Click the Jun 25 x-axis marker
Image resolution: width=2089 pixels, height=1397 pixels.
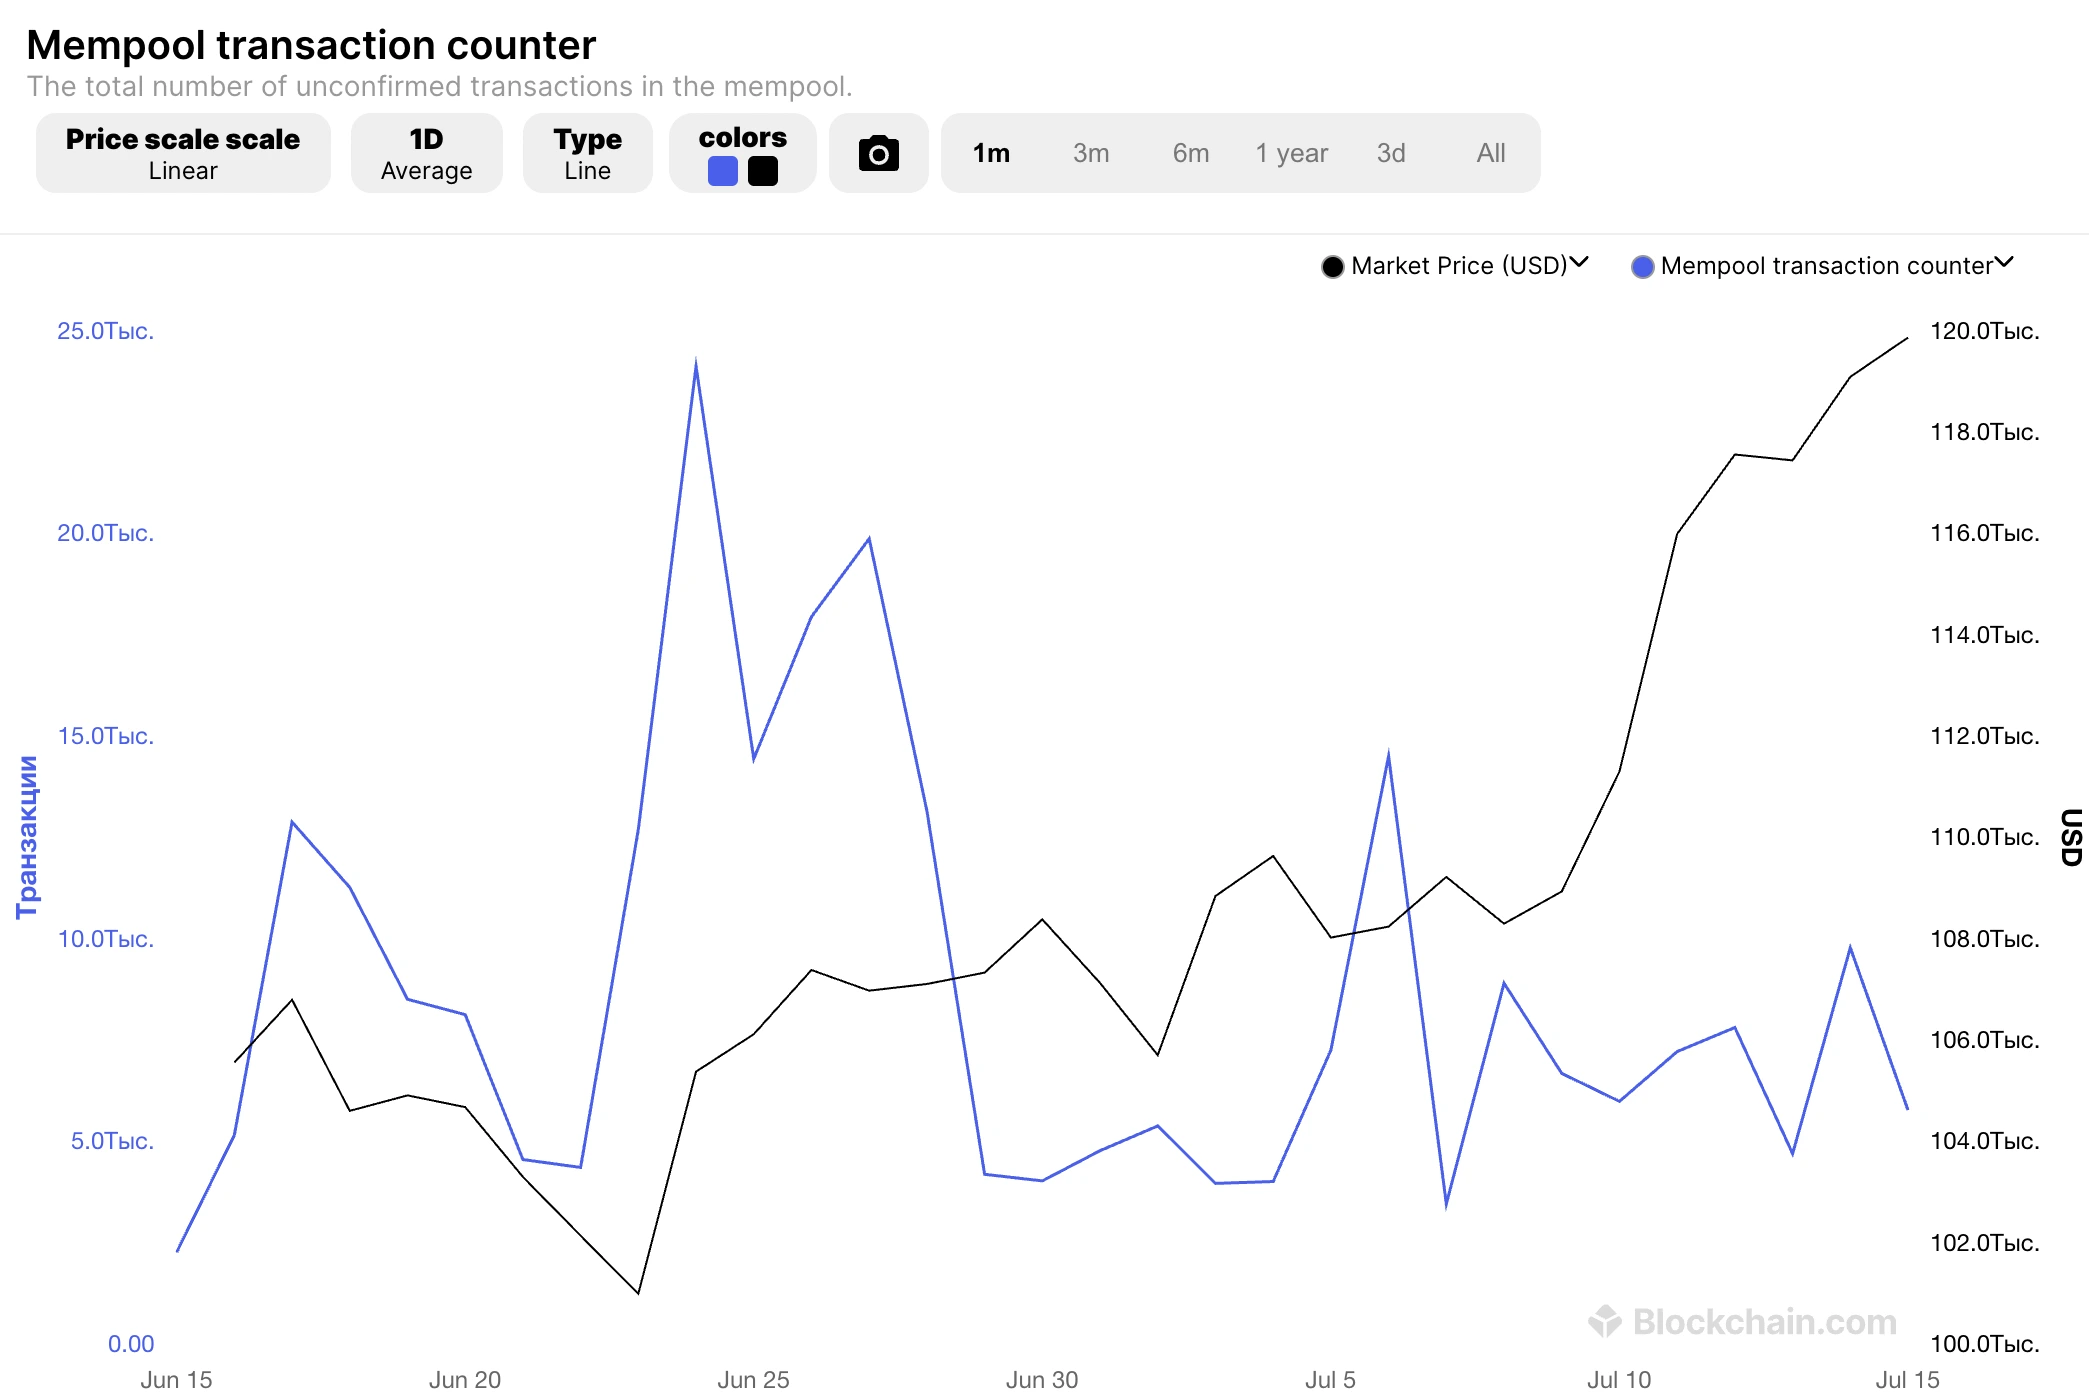click(753, 1379)
